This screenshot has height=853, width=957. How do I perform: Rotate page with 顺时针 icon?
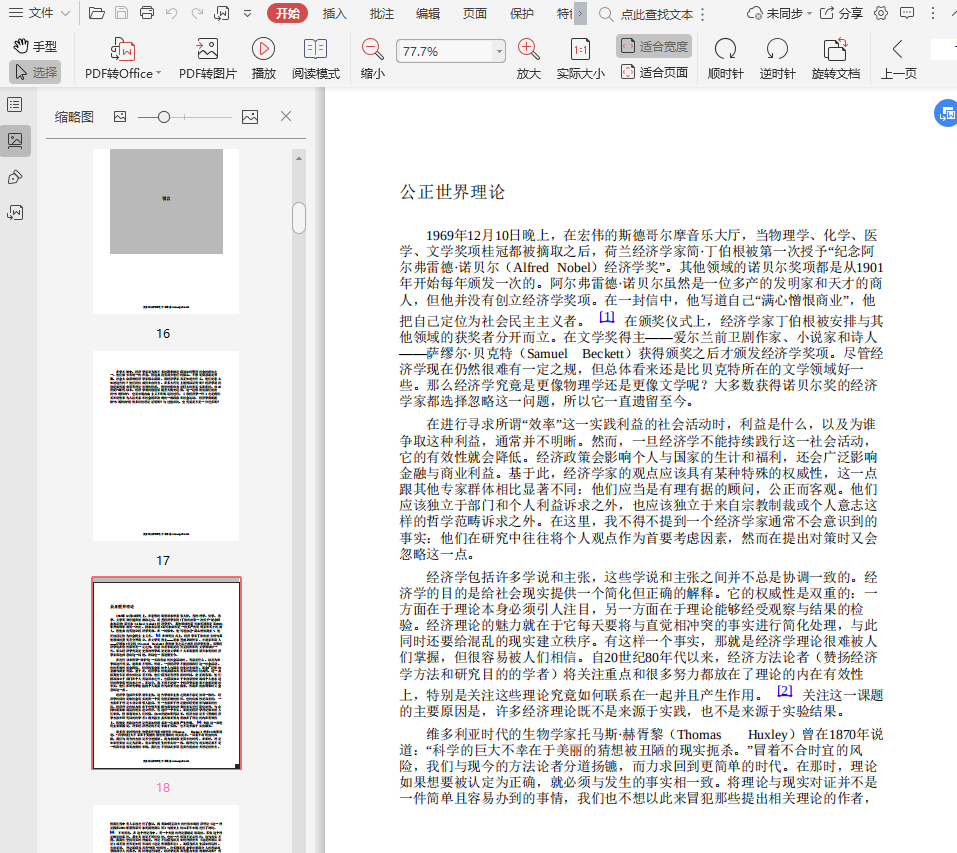pos(725,50)
